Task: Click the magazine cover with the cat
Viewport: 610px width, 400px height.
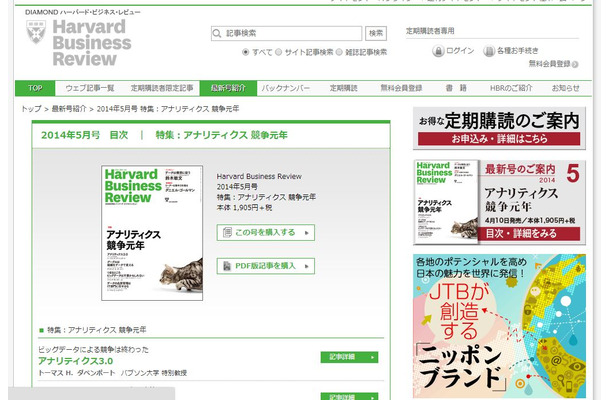Action: [x=152, y=233]
